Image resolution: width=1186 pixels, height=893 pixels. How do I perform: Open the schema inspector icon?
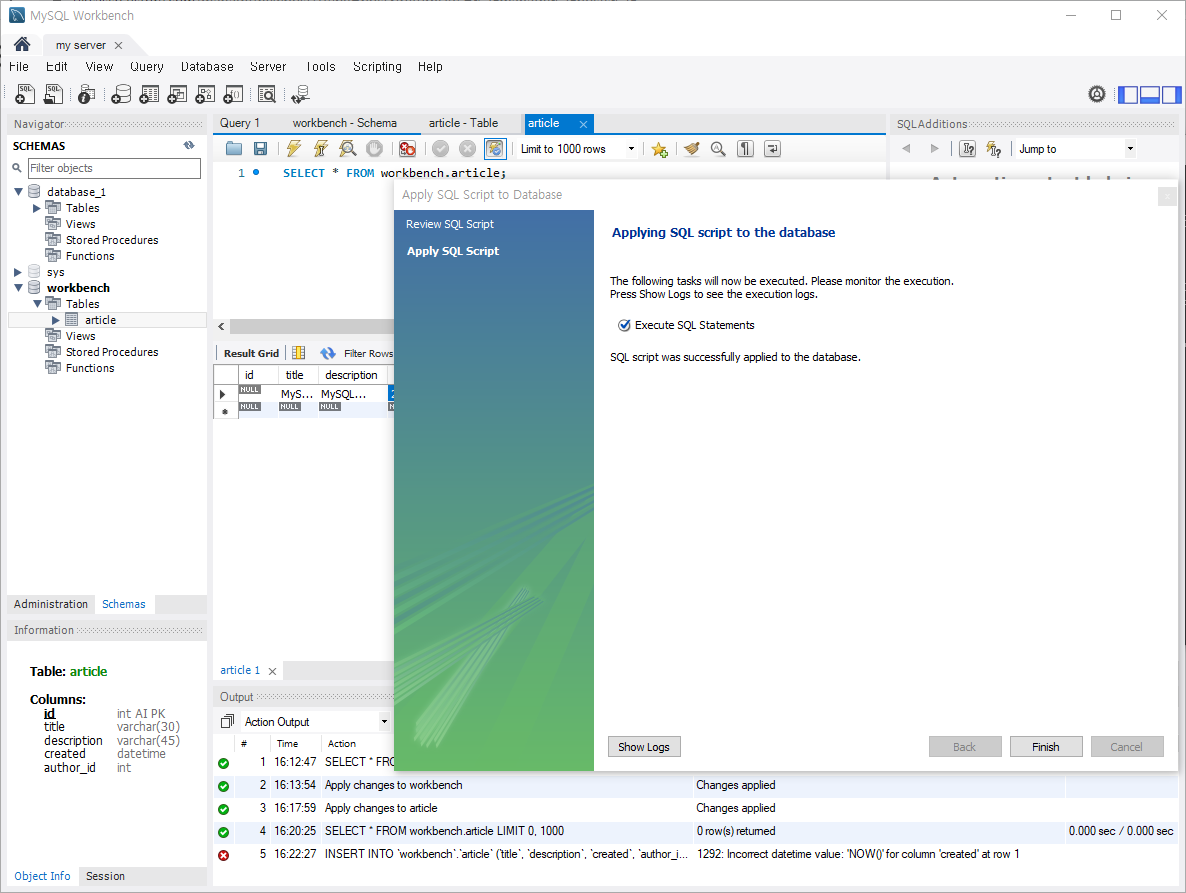[x=86, y=94]
